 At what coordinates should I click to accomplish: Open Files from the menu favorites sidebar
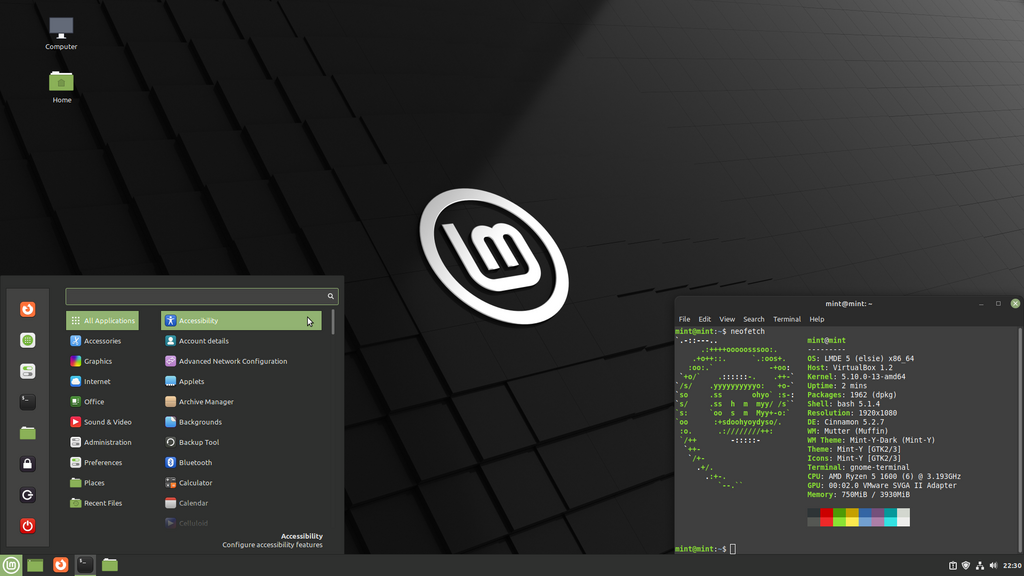coord(27,433)
